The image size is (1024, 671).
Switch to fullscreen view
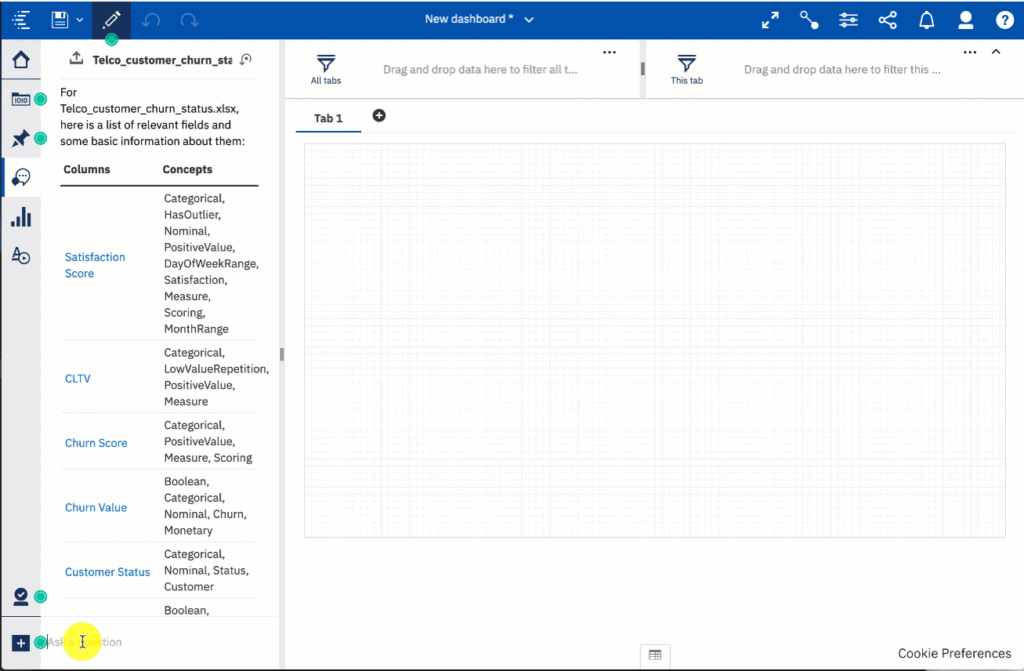tap(770, 20)
